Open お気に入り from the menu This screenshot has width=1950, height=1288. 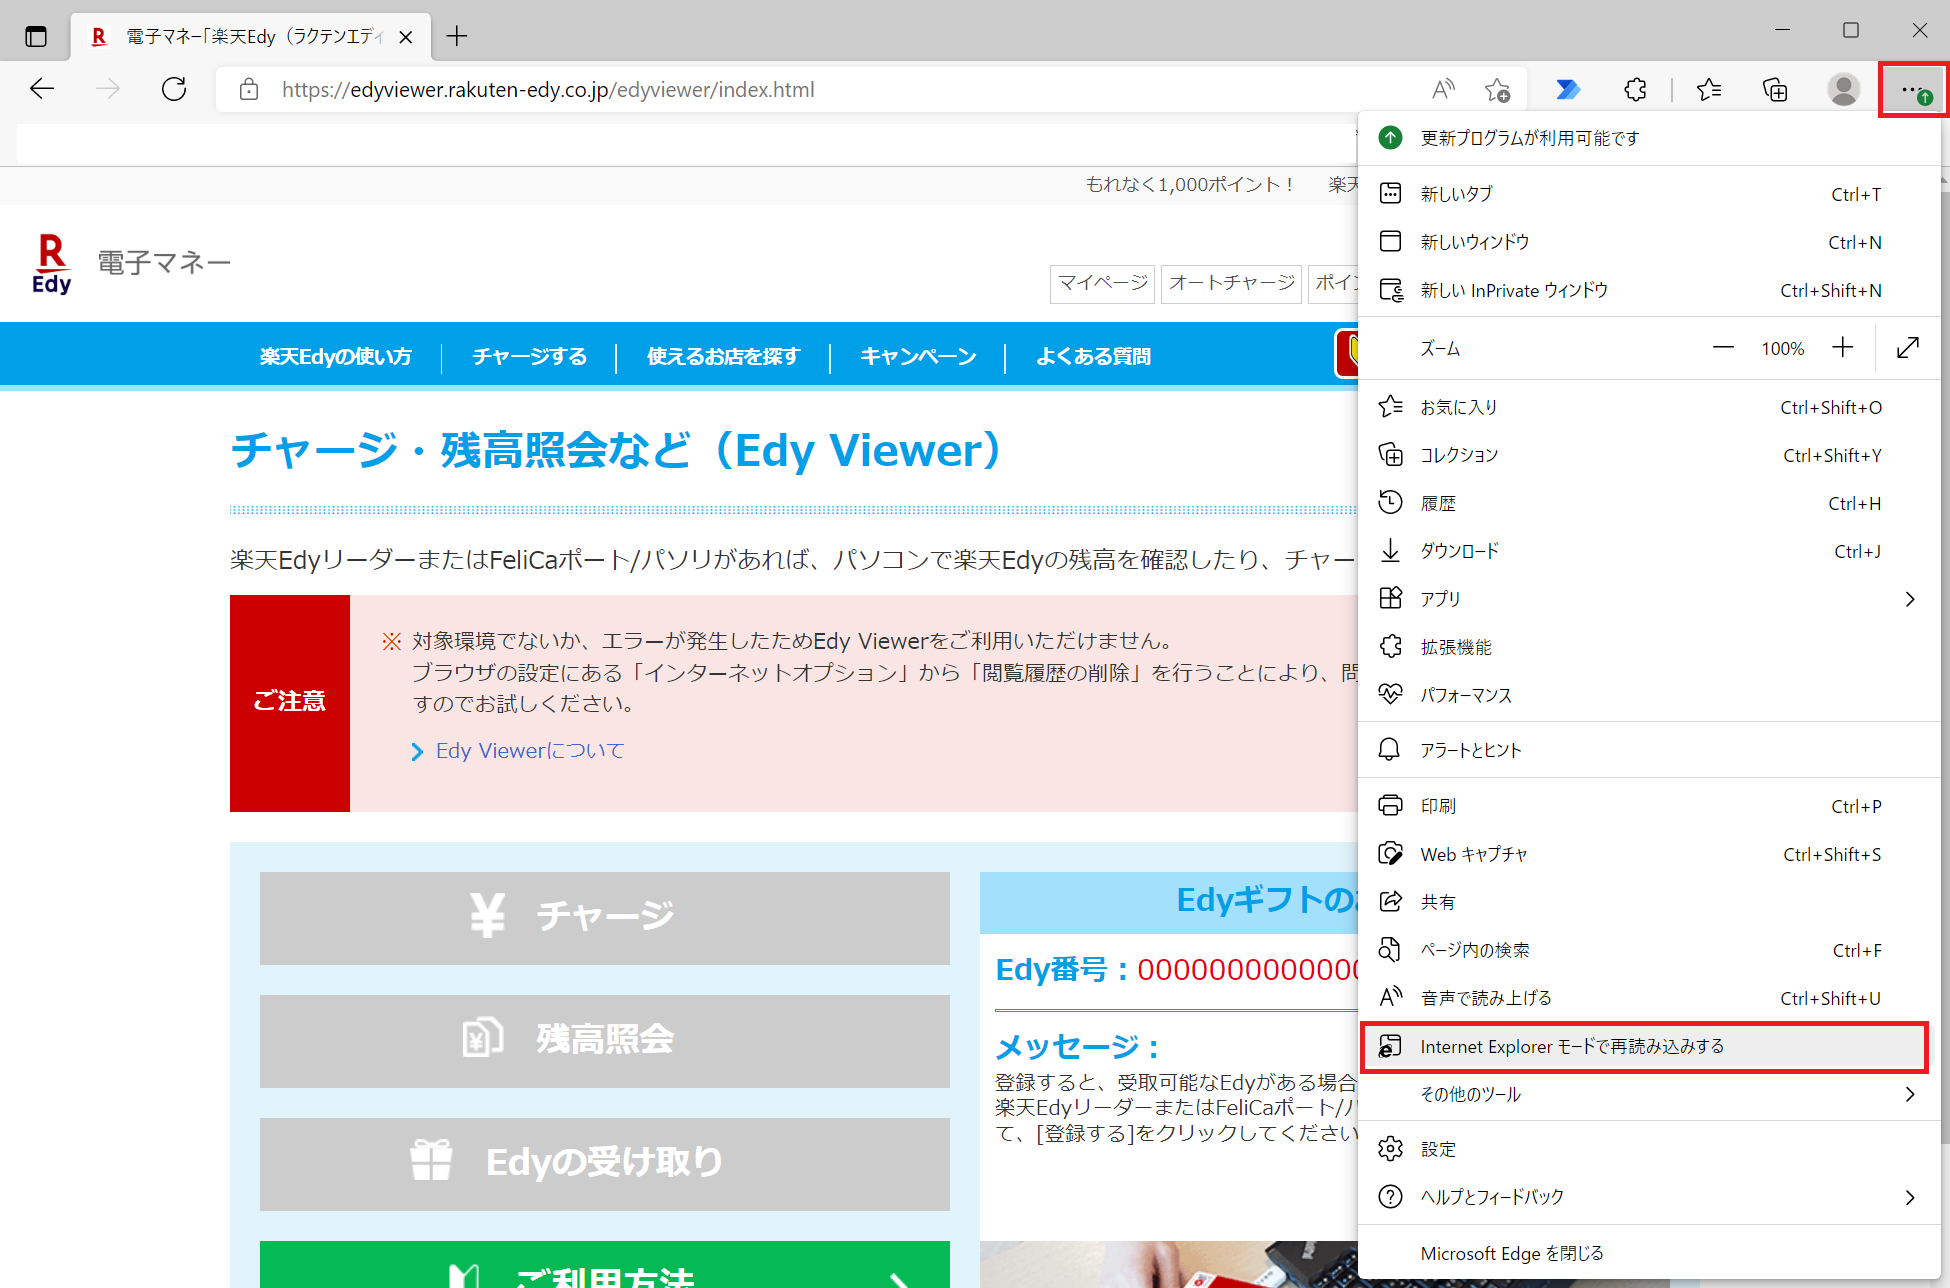point(1649,407)
